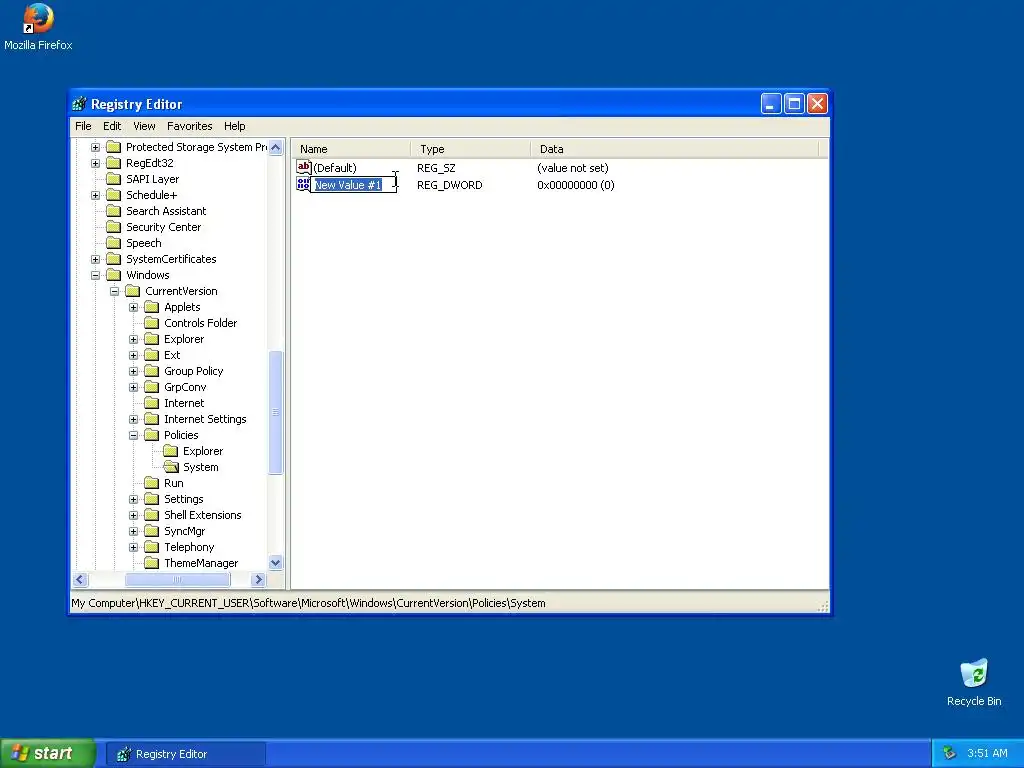
Task: Click the Applets folder icon
Action: point(152,307)
